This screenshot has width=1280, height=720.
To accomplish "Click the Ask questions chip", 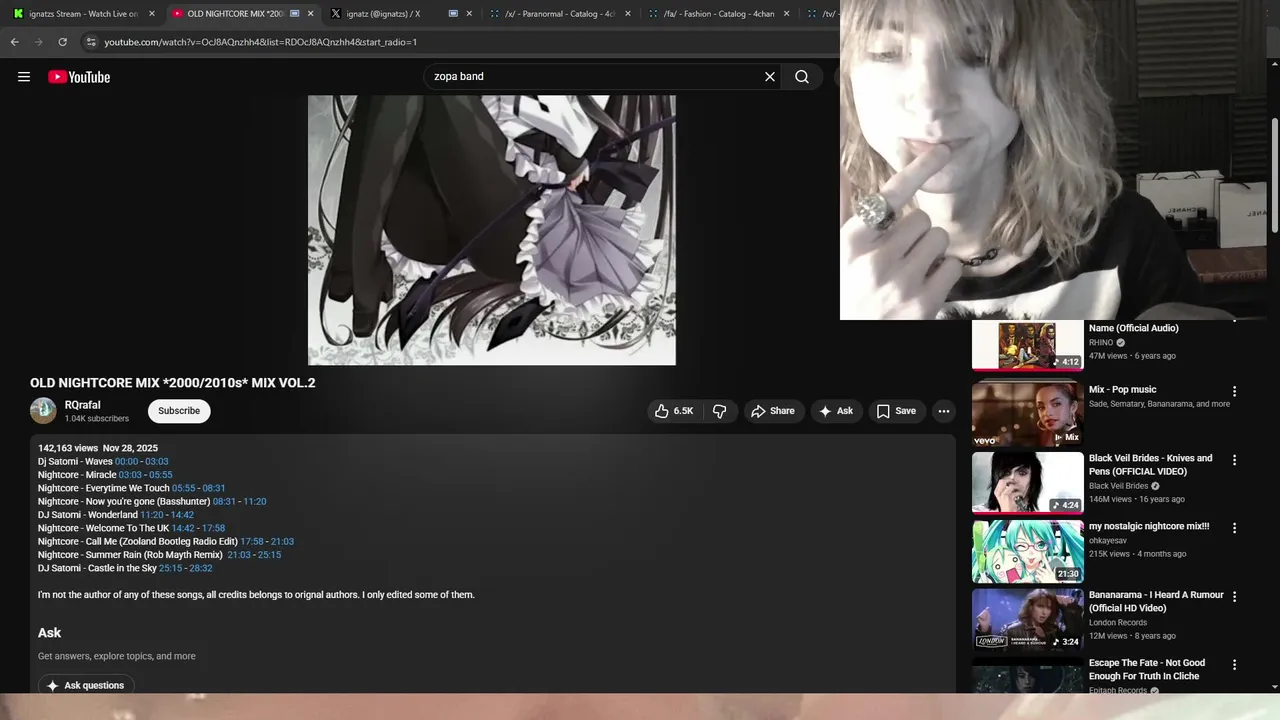I will tap(86, 685).
